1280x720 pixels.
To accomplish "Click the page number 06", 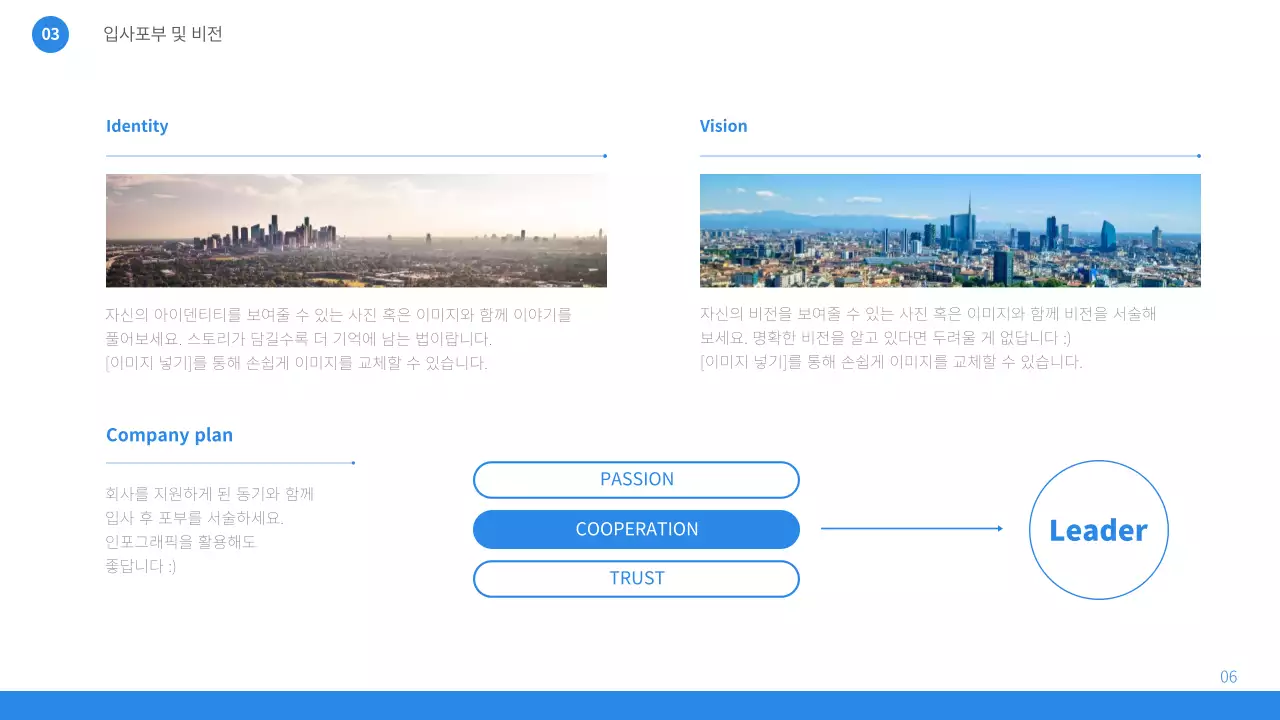I will coord(1228,677).
